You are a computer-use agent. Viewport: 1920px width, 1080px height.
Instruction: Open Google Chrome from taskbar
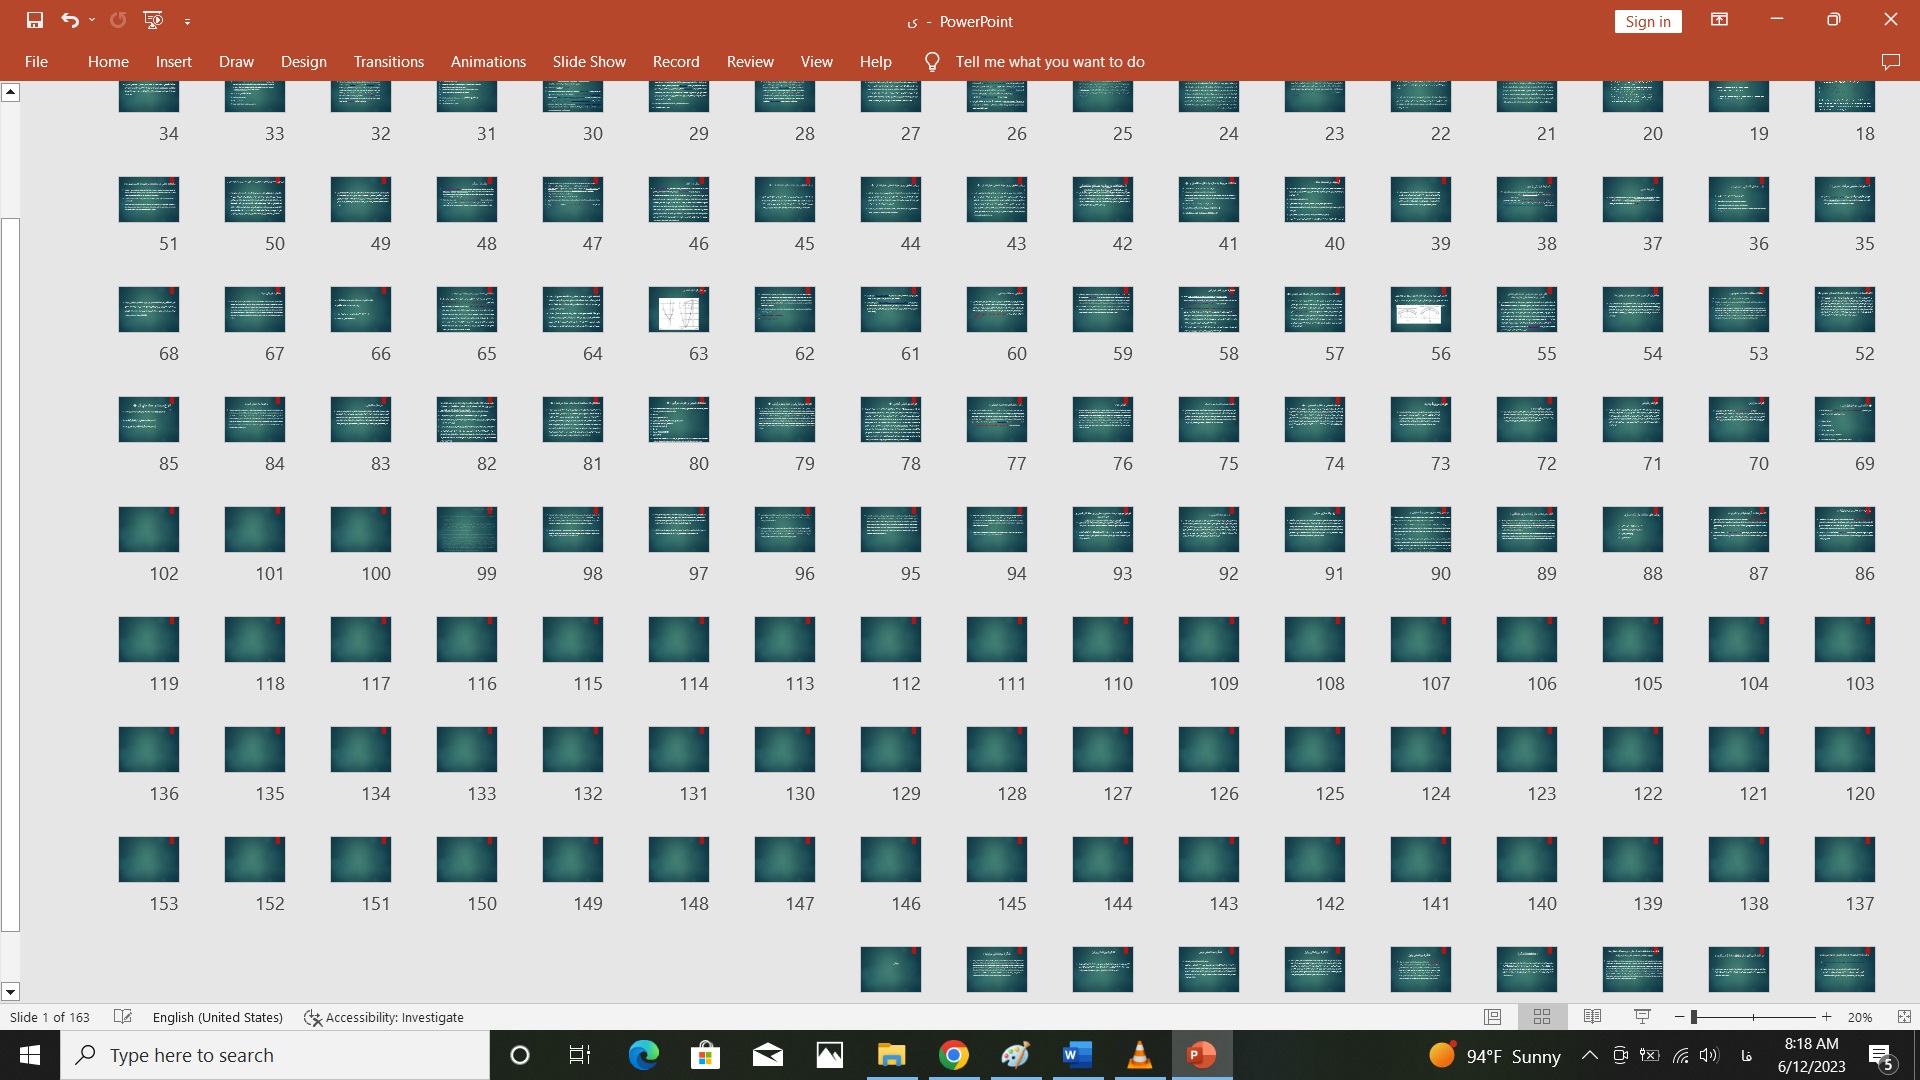pos(953,1055)
